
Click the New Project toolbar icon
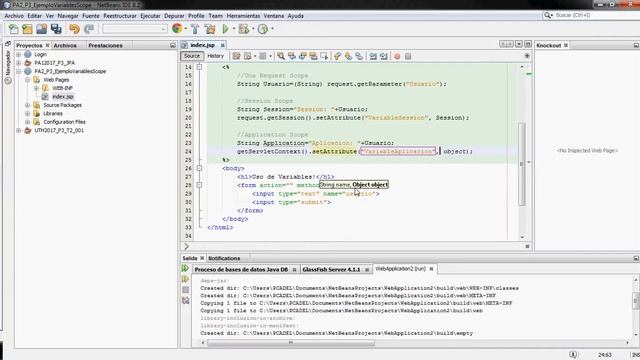pyautogui.click(x=27, y=29)
